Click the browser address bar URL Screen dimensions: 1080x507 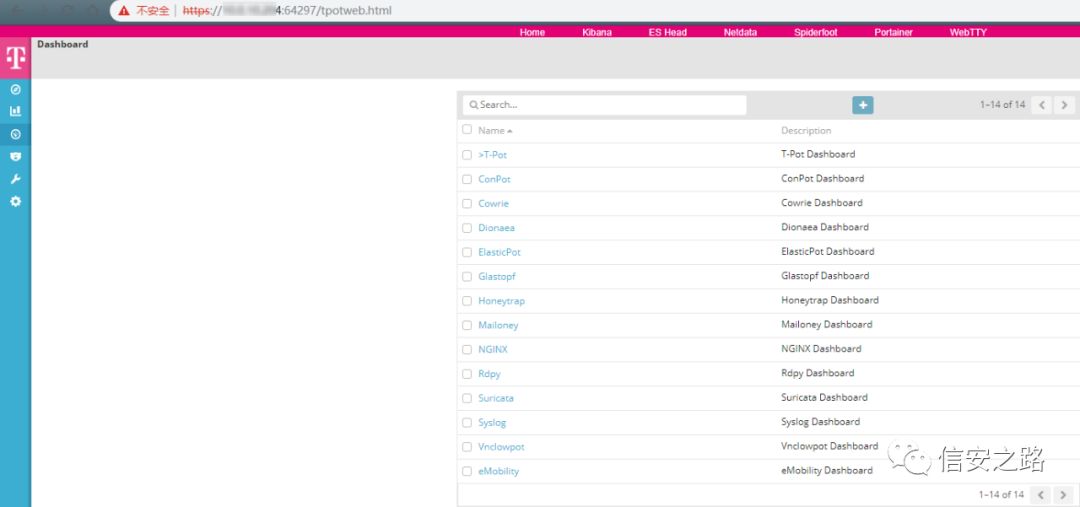287,11
